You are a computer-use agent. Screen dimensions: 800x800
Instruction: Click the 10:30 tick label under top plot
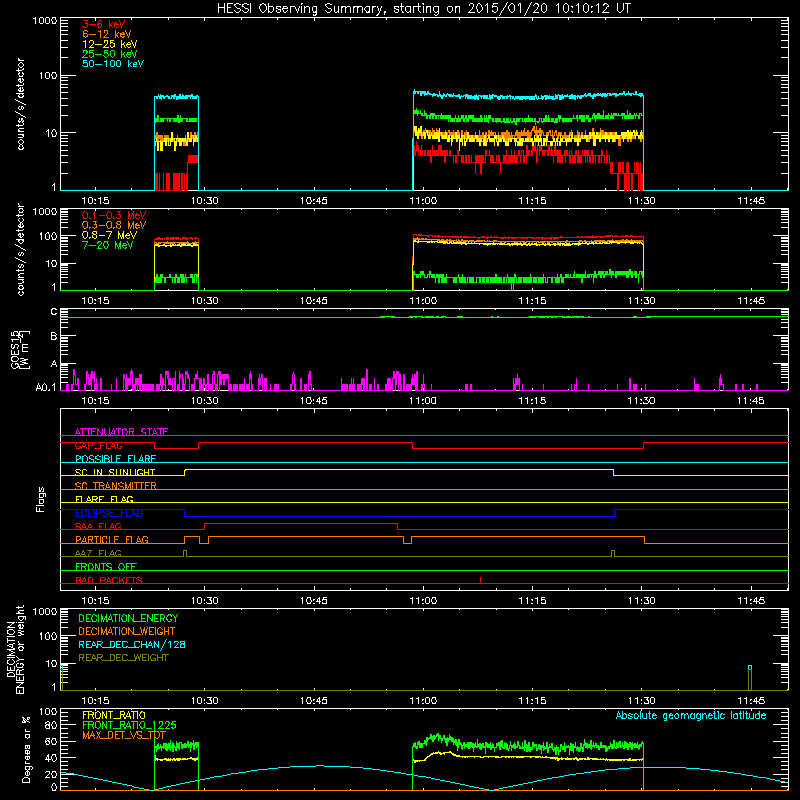click(205, 201)
